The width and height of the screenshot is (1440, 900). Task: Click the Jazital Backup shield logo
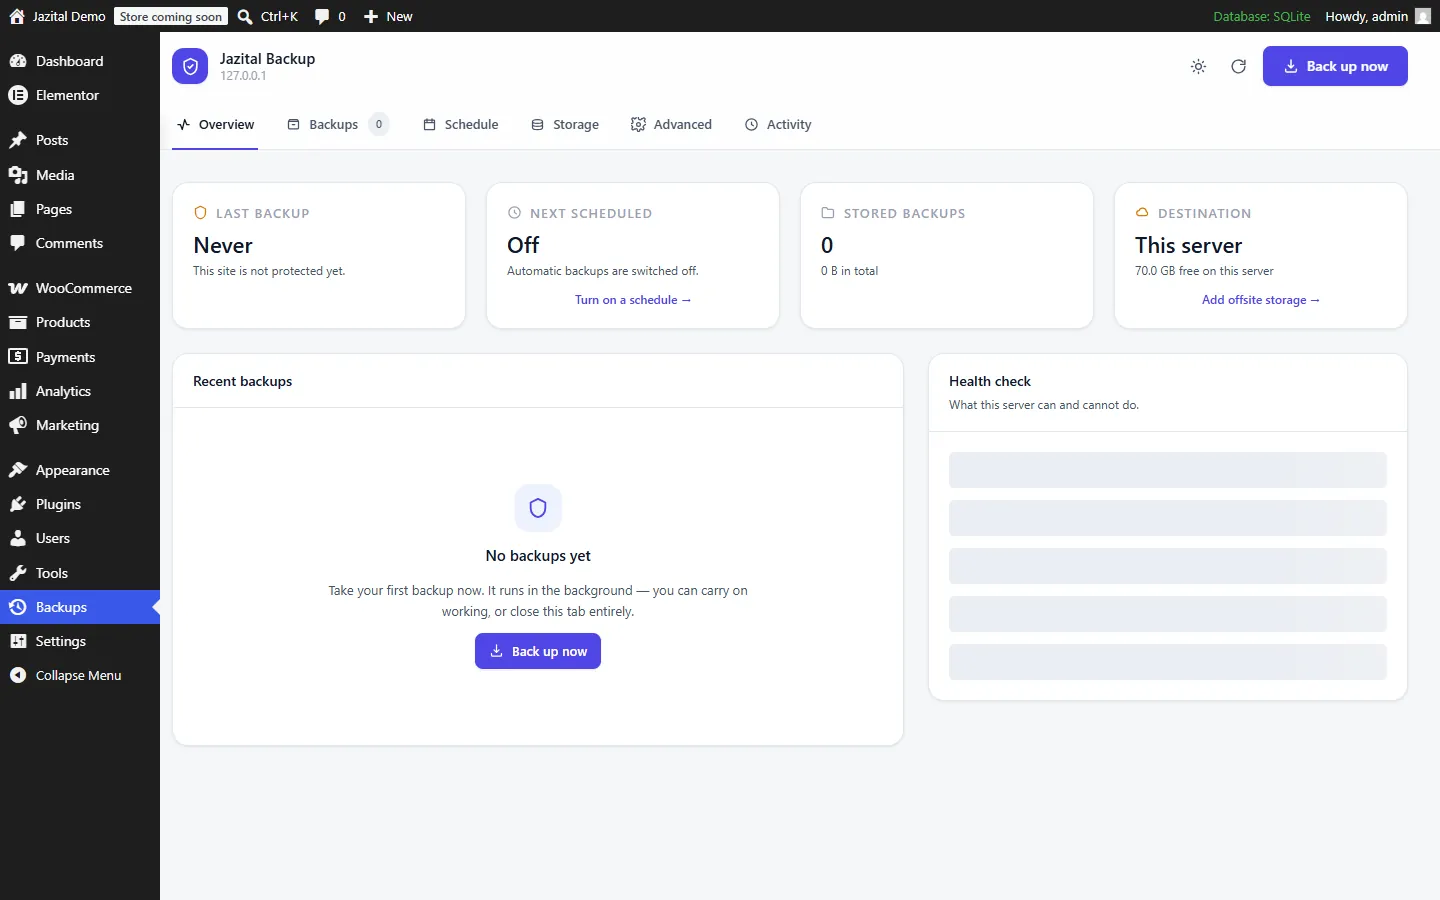click(190, 67)
